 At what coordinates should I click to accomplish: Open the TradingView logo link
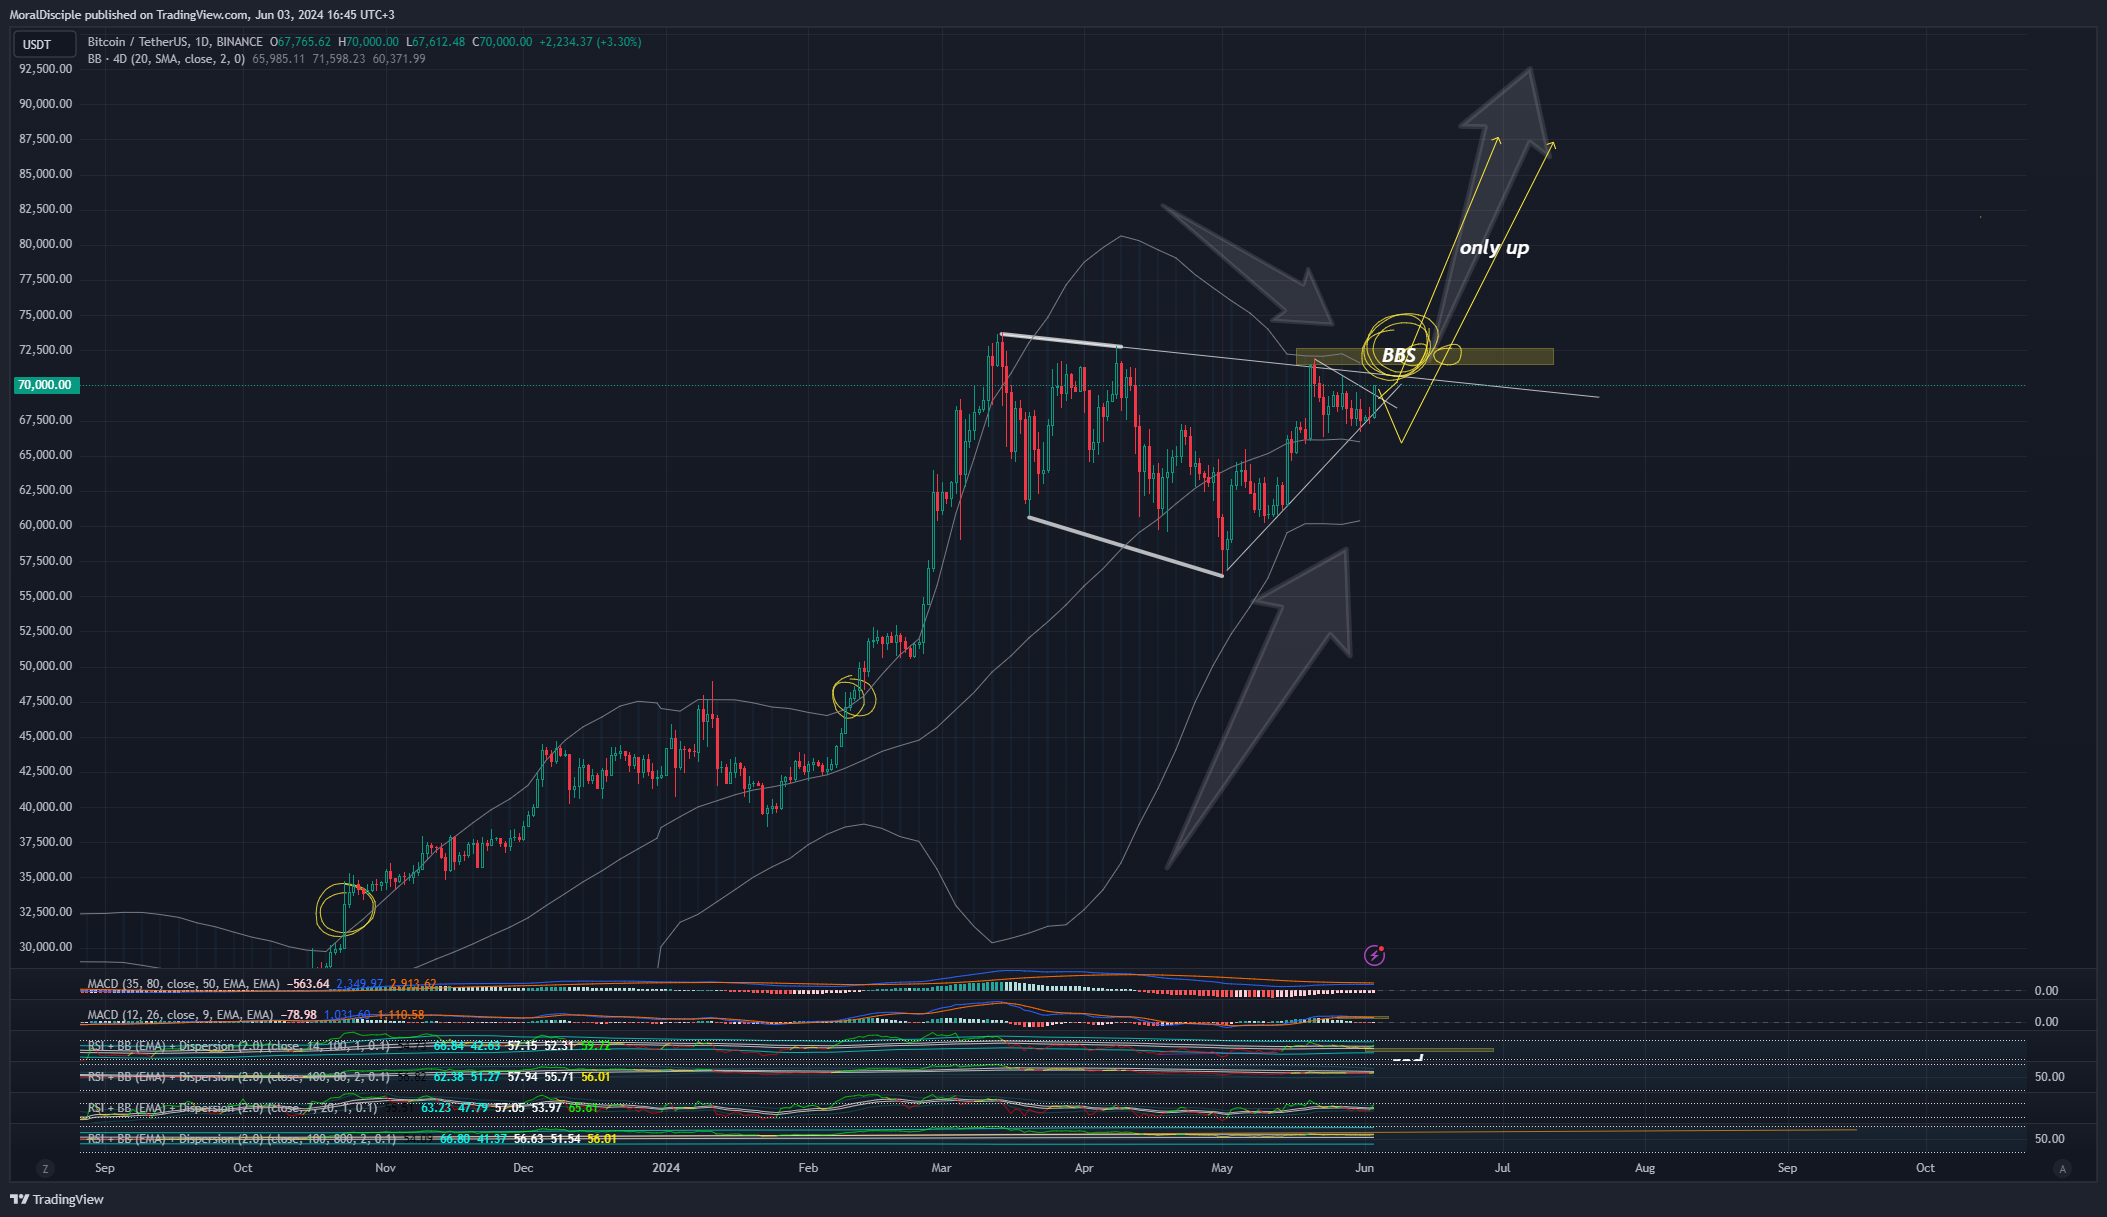point(57,1199)
